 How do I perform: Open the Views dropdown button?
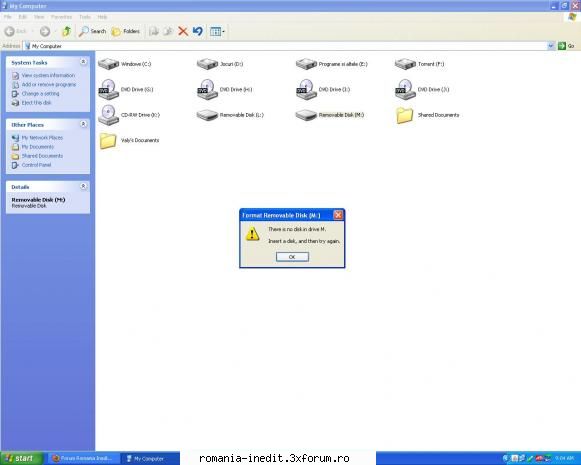click(x=217, y=31)
